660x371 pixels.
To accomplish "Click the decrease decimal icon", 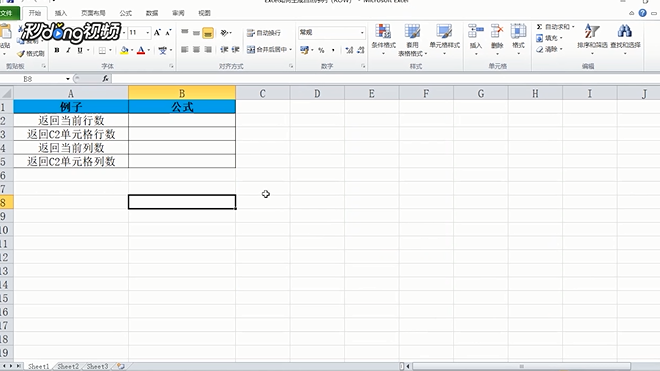I will (361, 50).
